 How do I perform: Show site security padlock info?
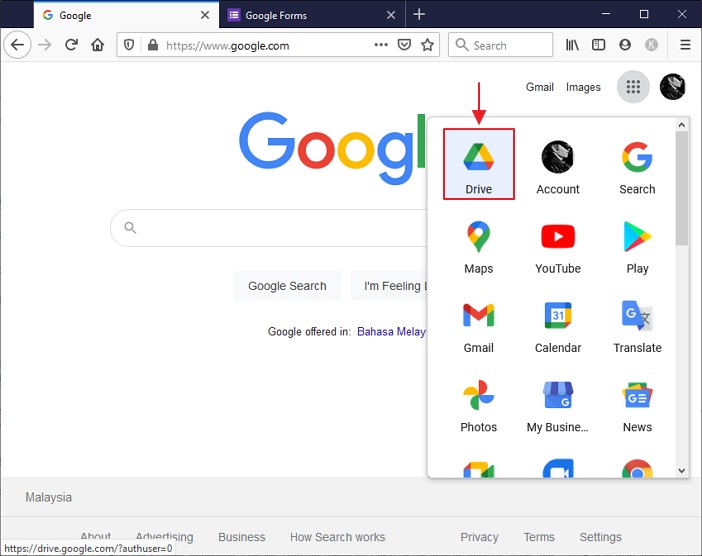(153, 45)
